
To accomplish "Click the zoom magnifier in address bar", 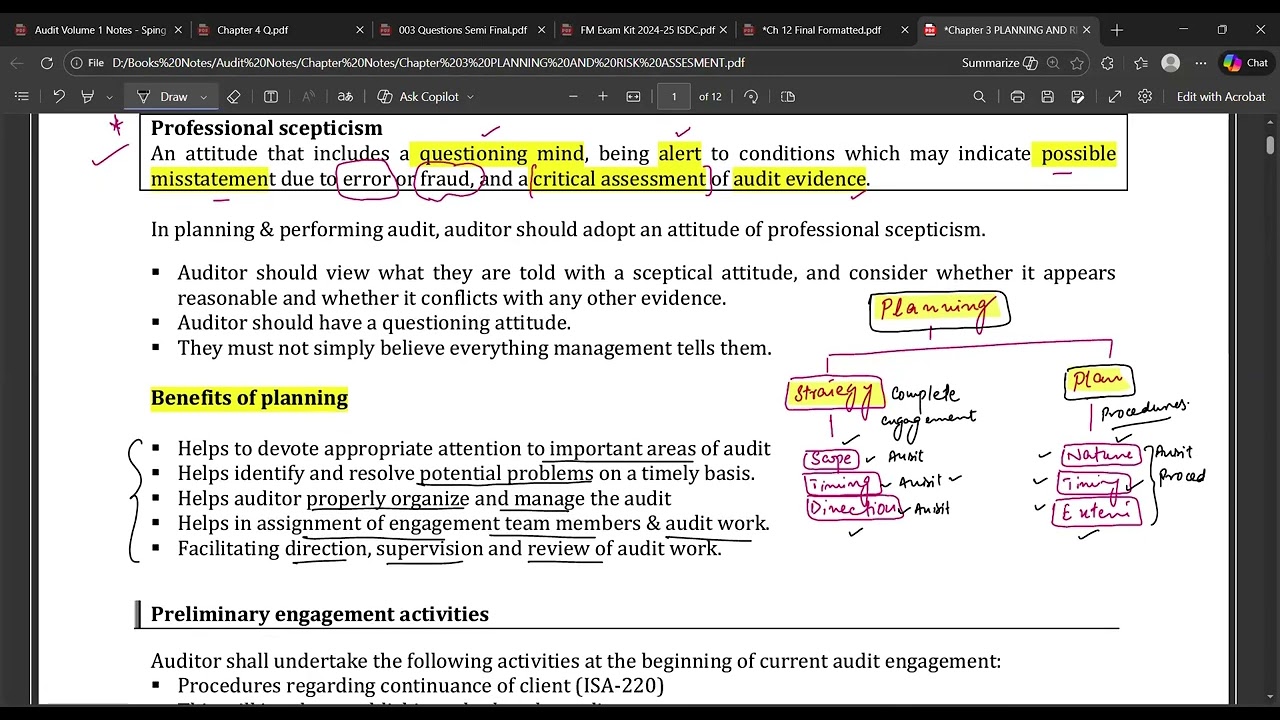I will click(1053, 63).
